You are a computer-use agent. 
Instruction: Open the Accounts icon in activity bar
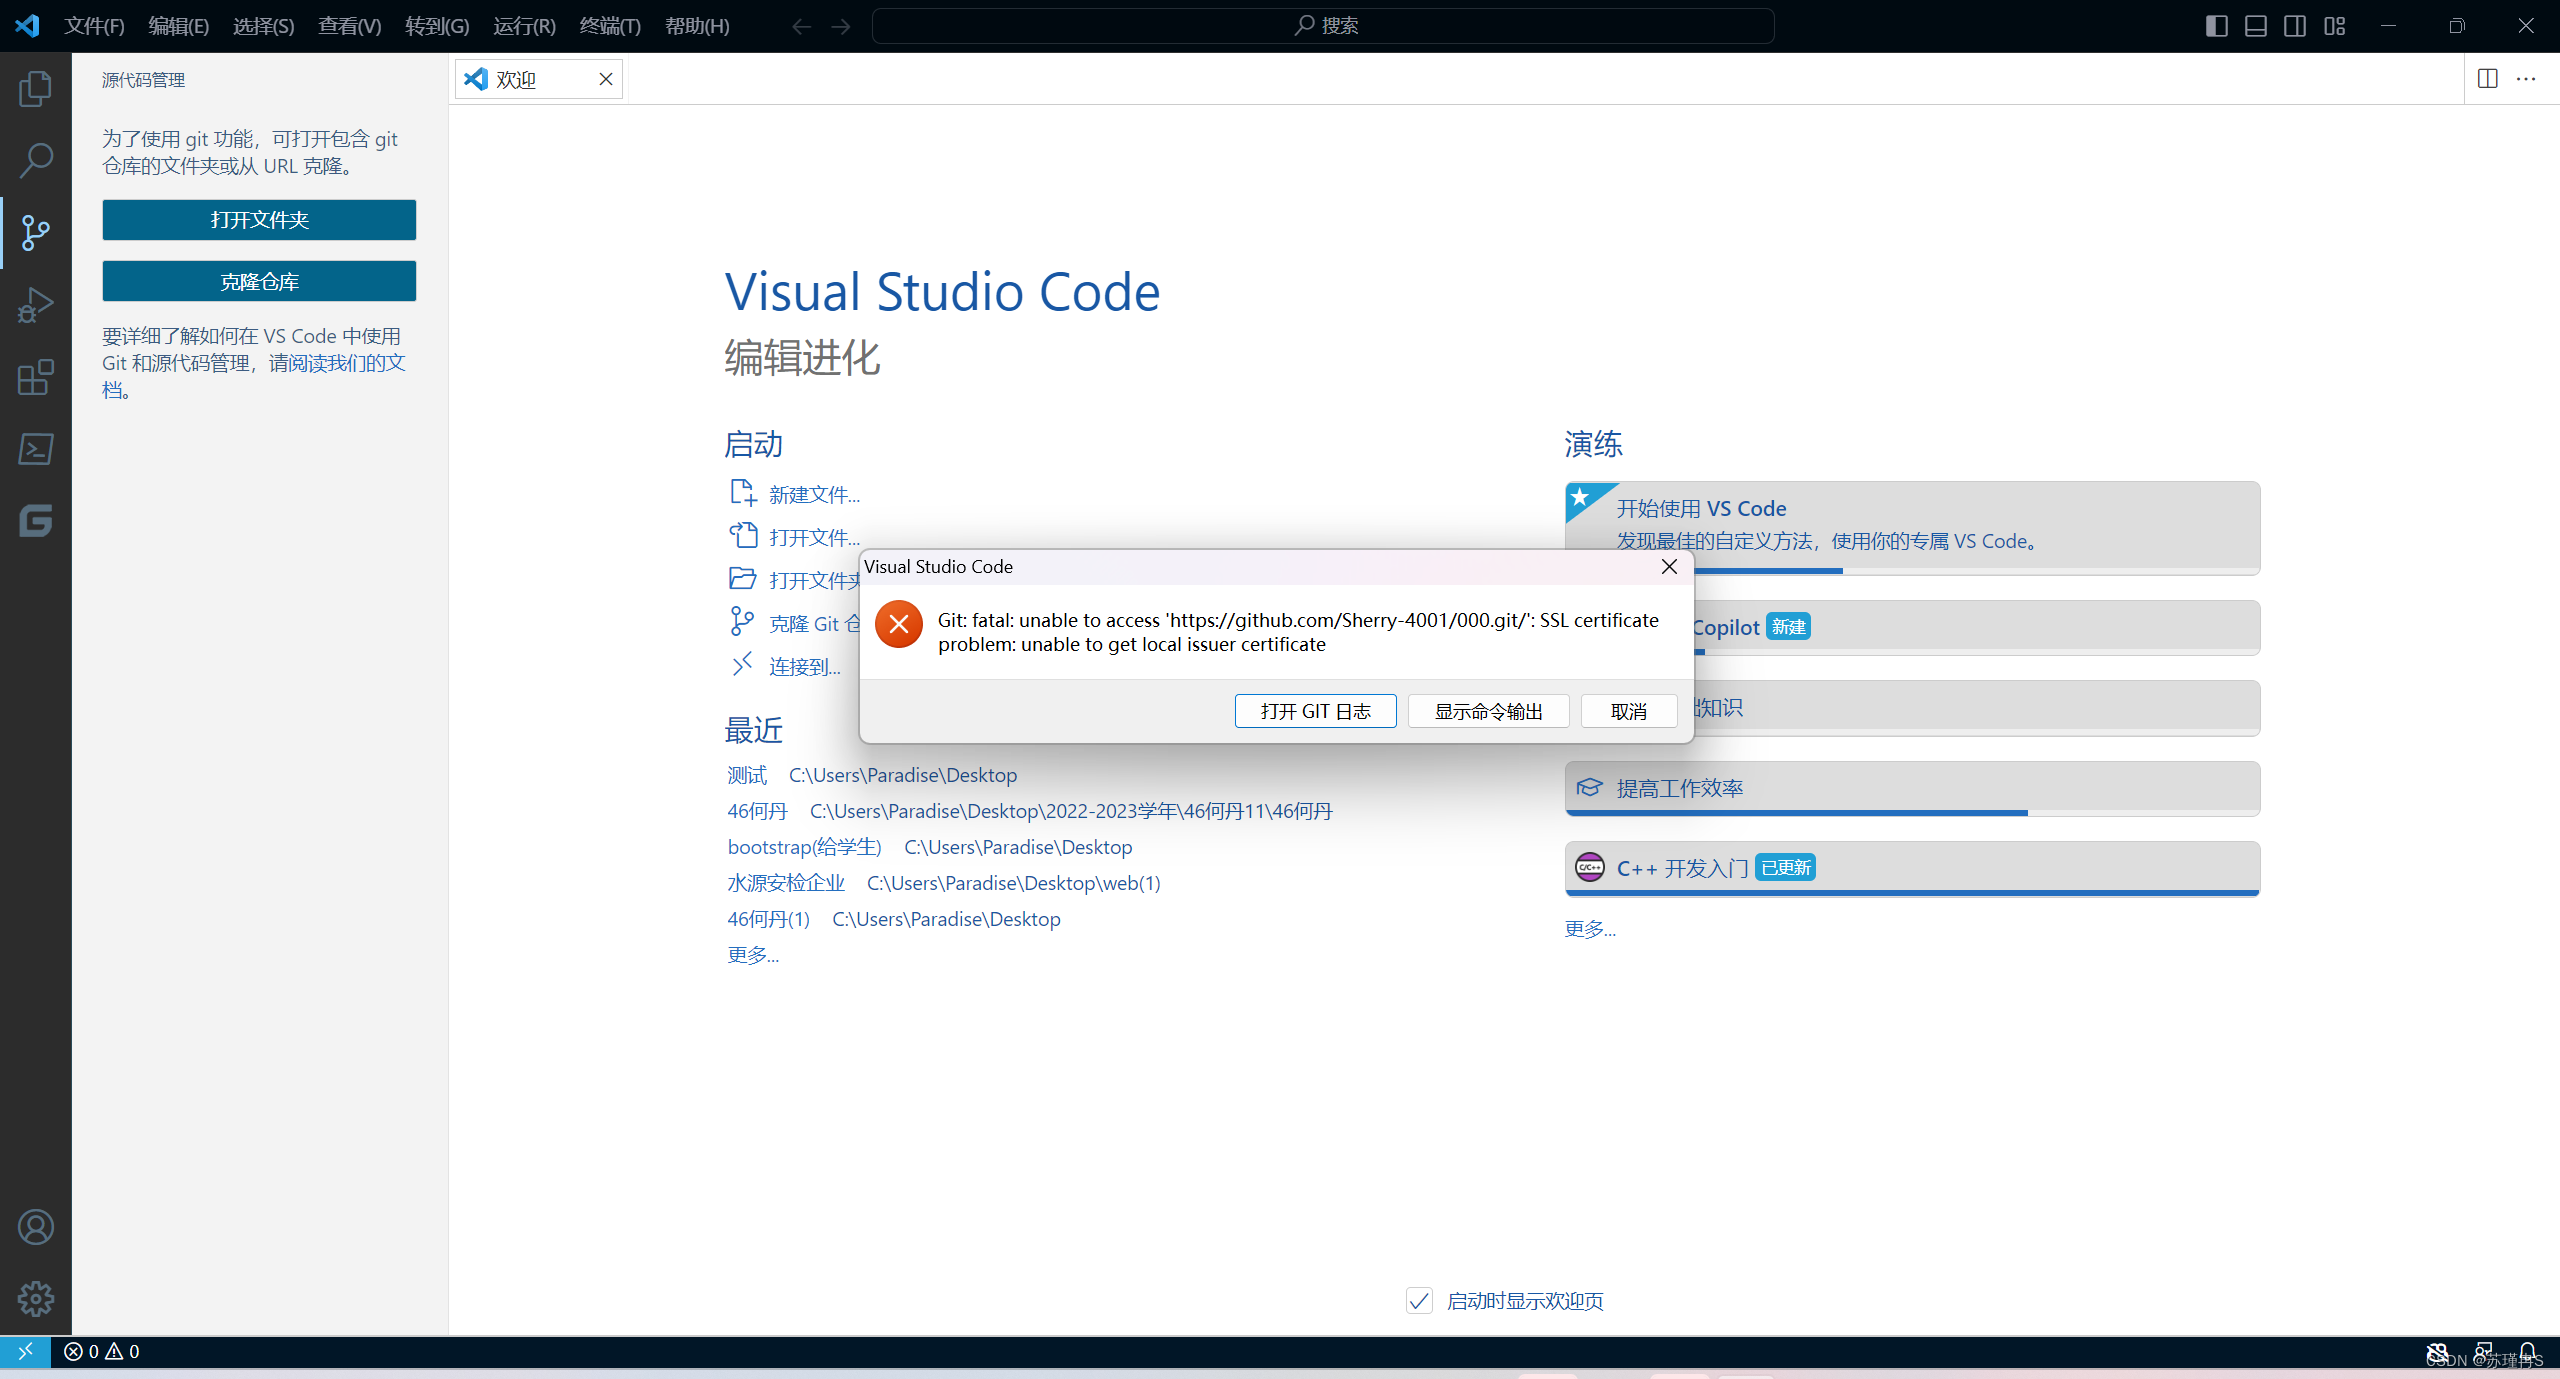36,1227
